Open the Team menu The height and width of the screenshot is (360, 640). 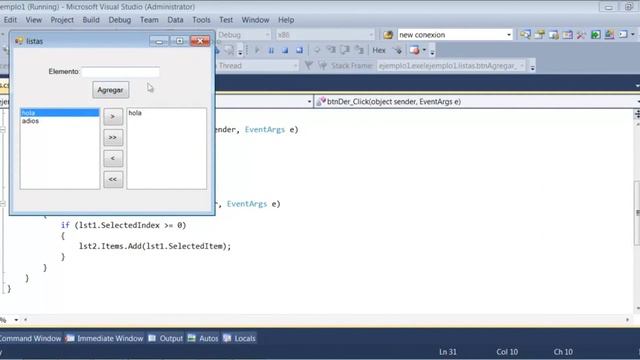click(x=149, y=20)
